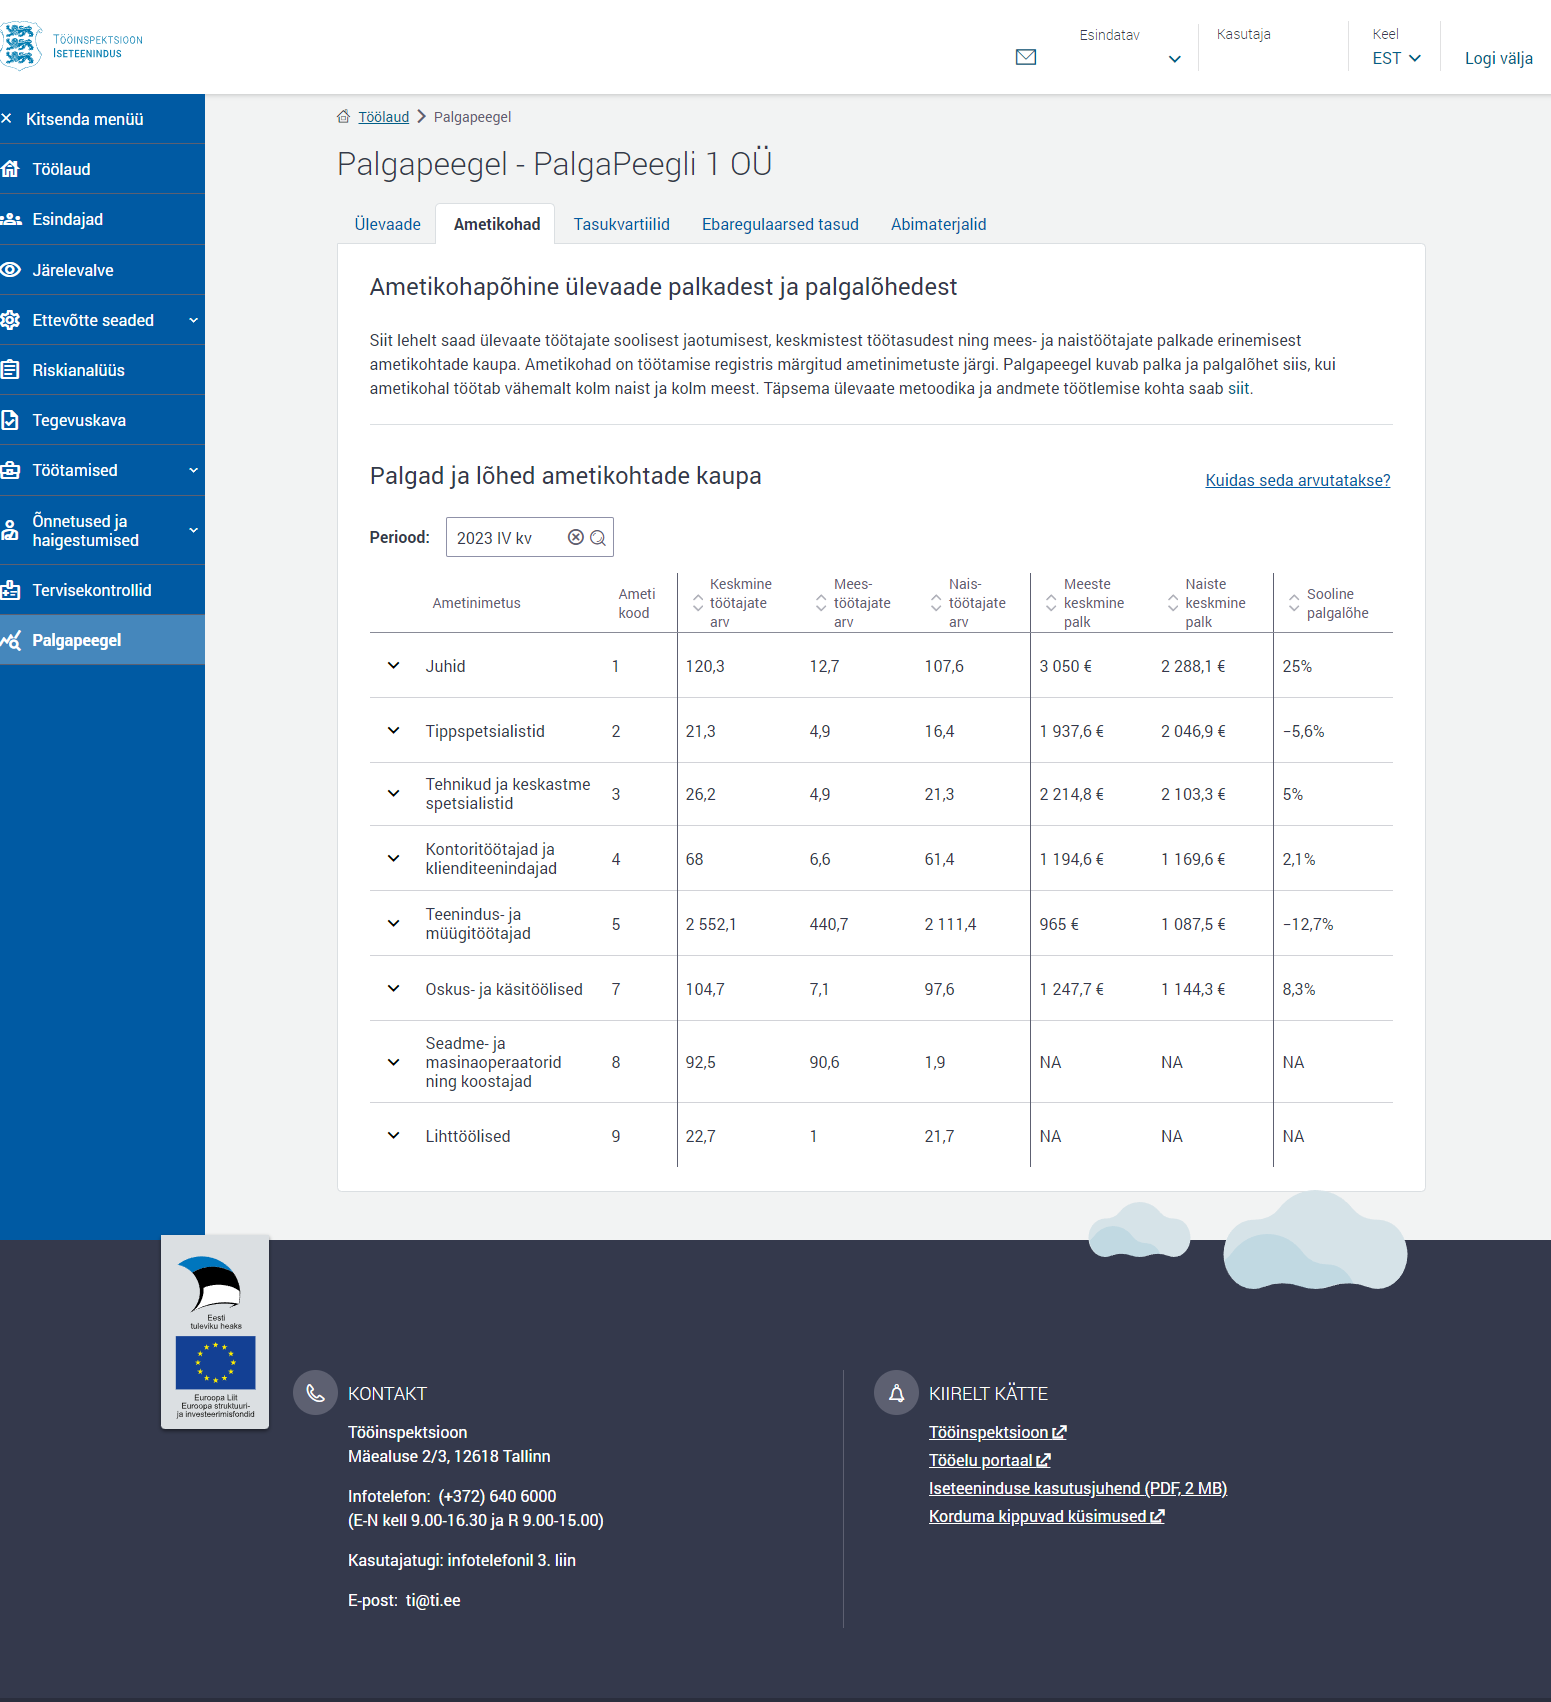The width and height of the screenshot is (1551, 1702).
Task: Open Iseteeninduse kasutusjuhend PDF link
Action: coord(1078,1488)
